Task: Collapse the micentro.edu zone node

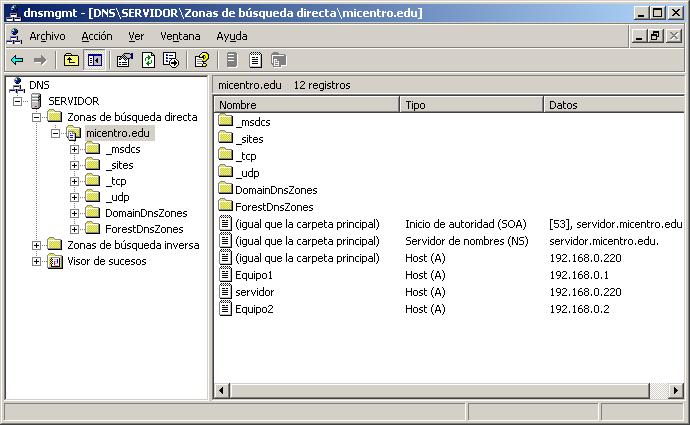Action: (56, 133)
